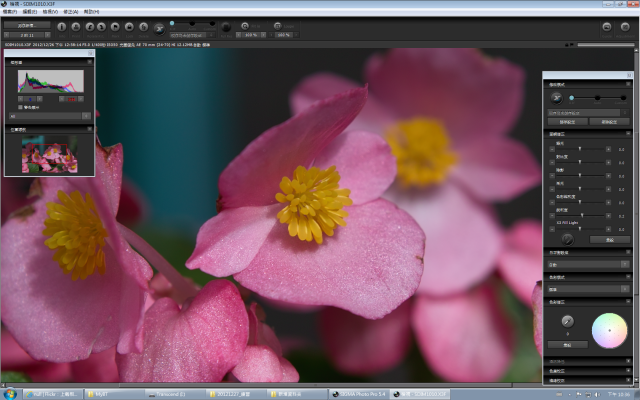
Task: Open the 日光 white balance dropdown
Action: click(586, 264)
